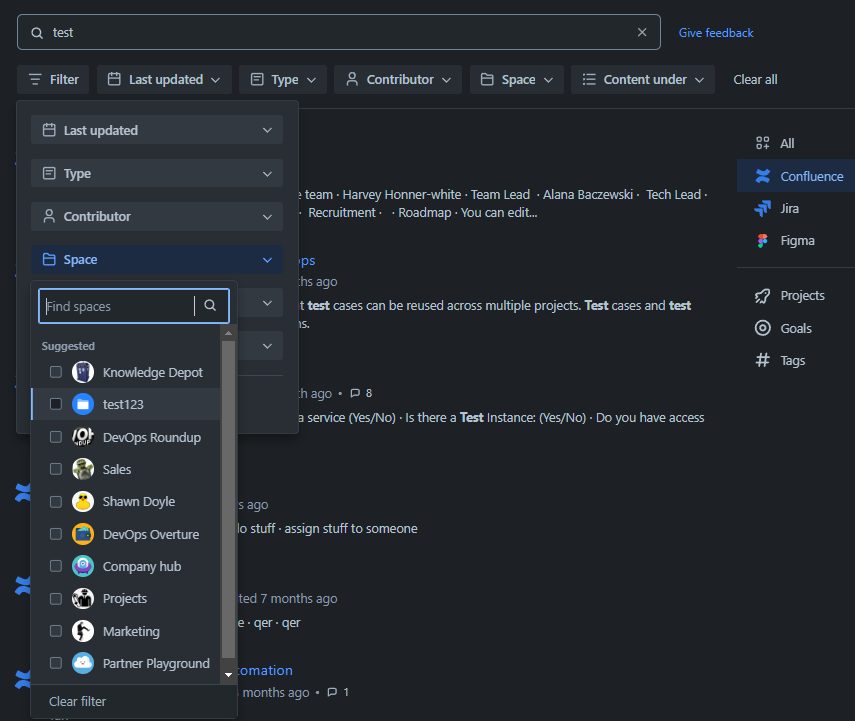Open the Type dropdown in the top filter bar
Image resolution: width=855 pixels, height=721 pixels.
point(282,80)
